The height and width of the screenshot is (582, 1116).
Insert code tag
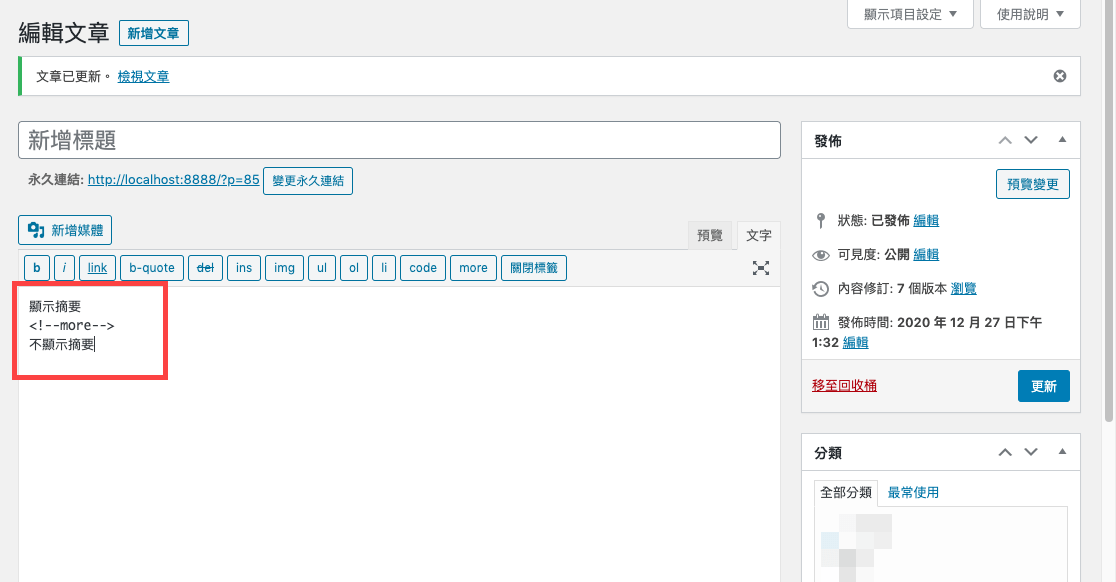tap(423, 268)
